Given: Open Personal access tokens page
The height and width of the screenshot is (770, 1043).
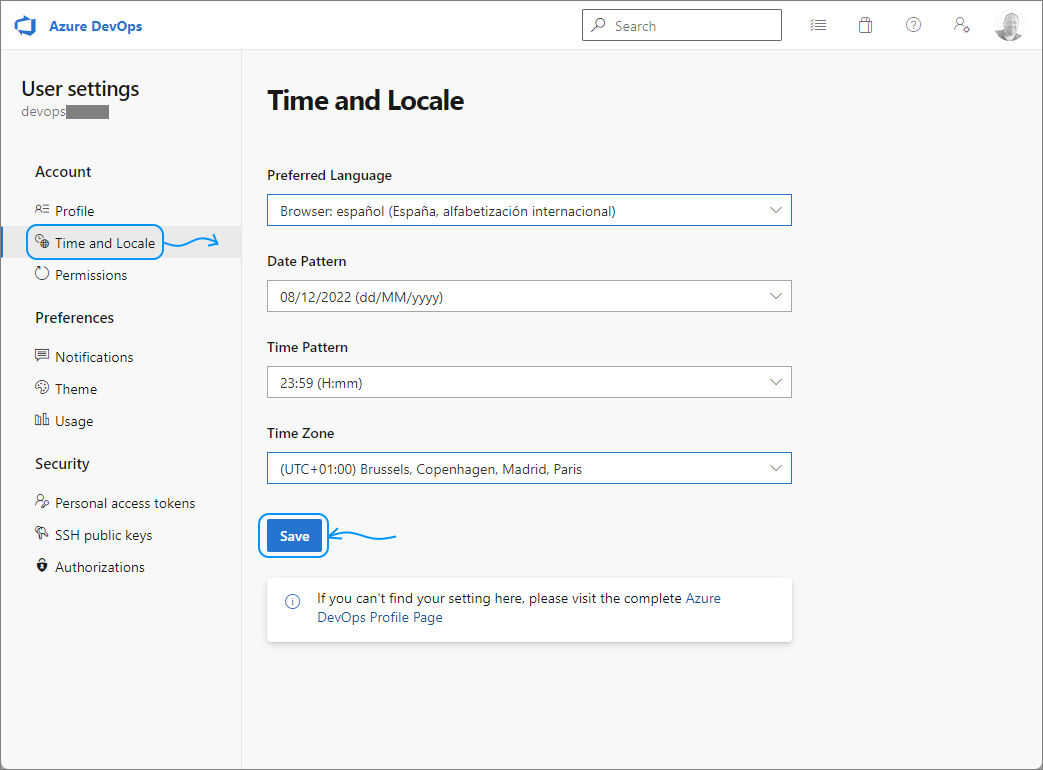Looking at the screenshot, I should tap(121, 503).
